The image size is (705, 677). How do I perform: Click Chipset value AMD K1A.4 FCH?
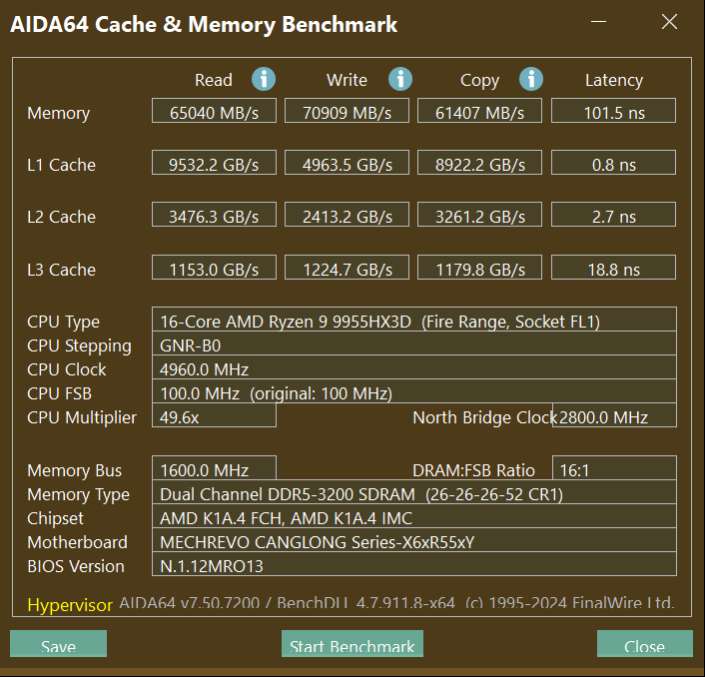(414, 516)
